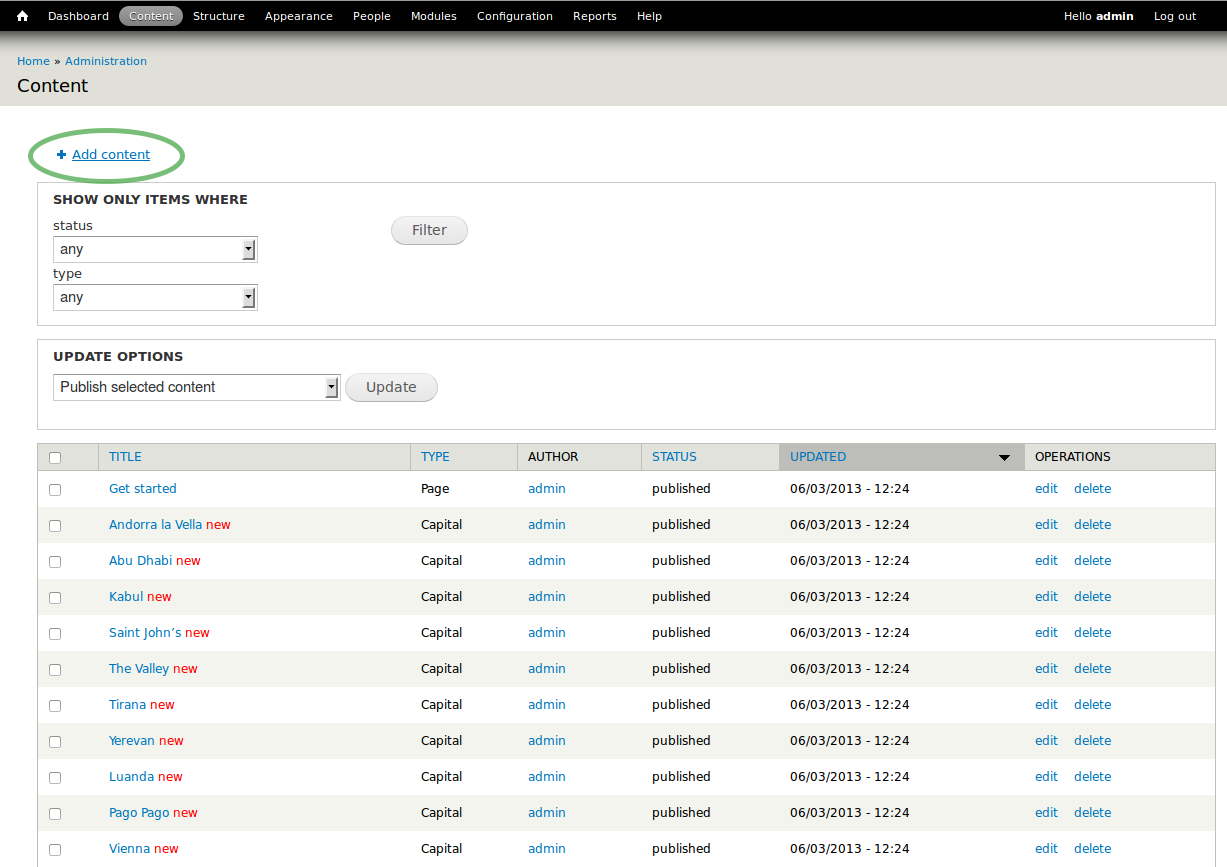Open the Publish selected content dropdown
The image size is (1227, 867).
[196, 388]
